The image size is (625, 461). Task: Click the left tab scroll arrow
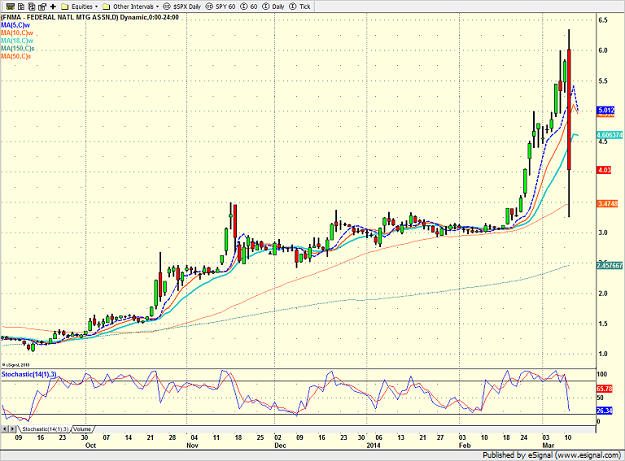(5, 429)
